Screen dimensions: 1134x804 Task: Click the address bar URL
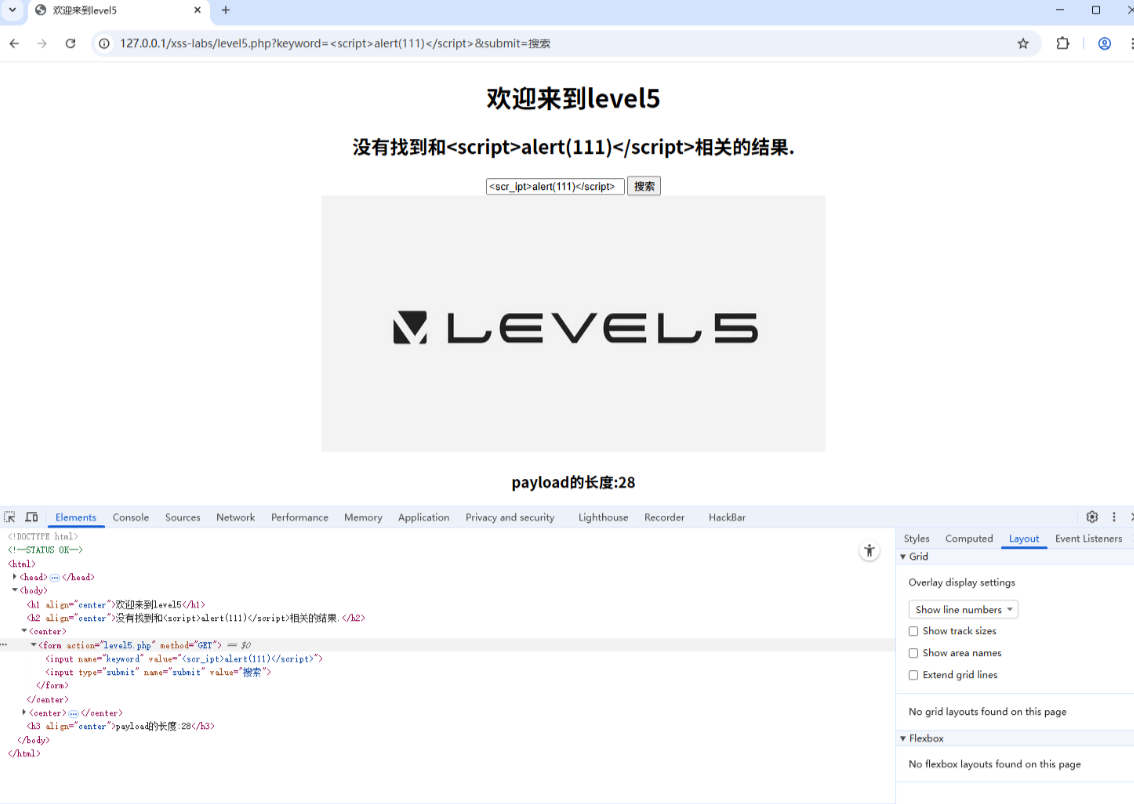click(x=335, y=43)
